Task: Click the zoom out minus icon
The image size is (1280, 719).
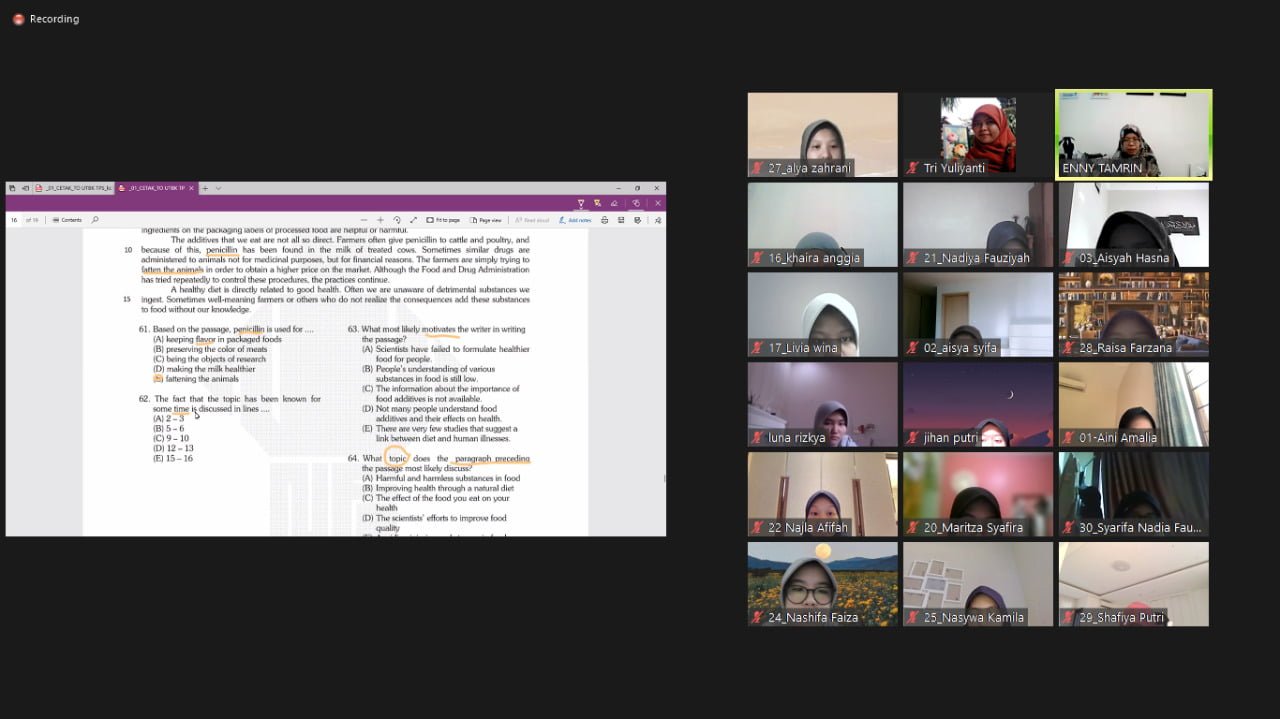Action: tap(364, 220)
